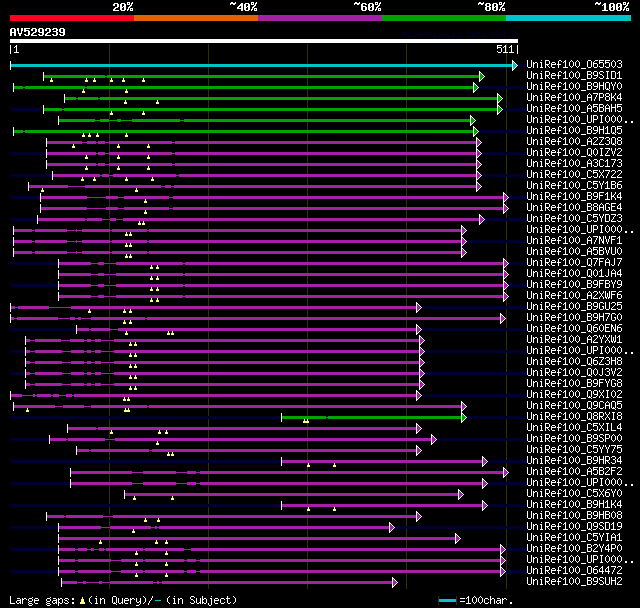640x608 pixels.
Task: Click the cyan ~100% identity legend segment
Action: coord(569,18)
